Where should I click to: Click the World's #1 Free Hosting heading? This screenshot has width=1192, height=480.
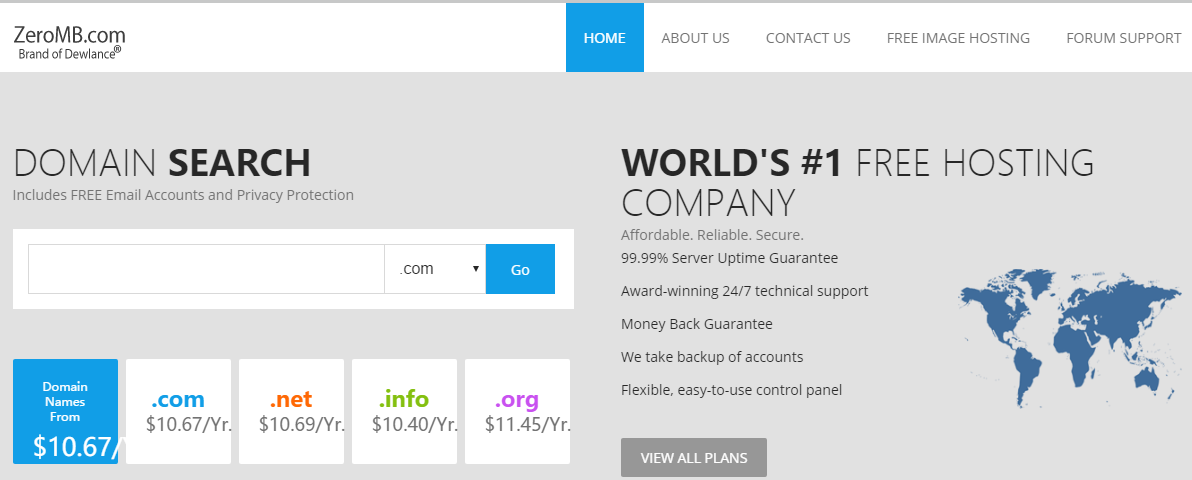857,181
